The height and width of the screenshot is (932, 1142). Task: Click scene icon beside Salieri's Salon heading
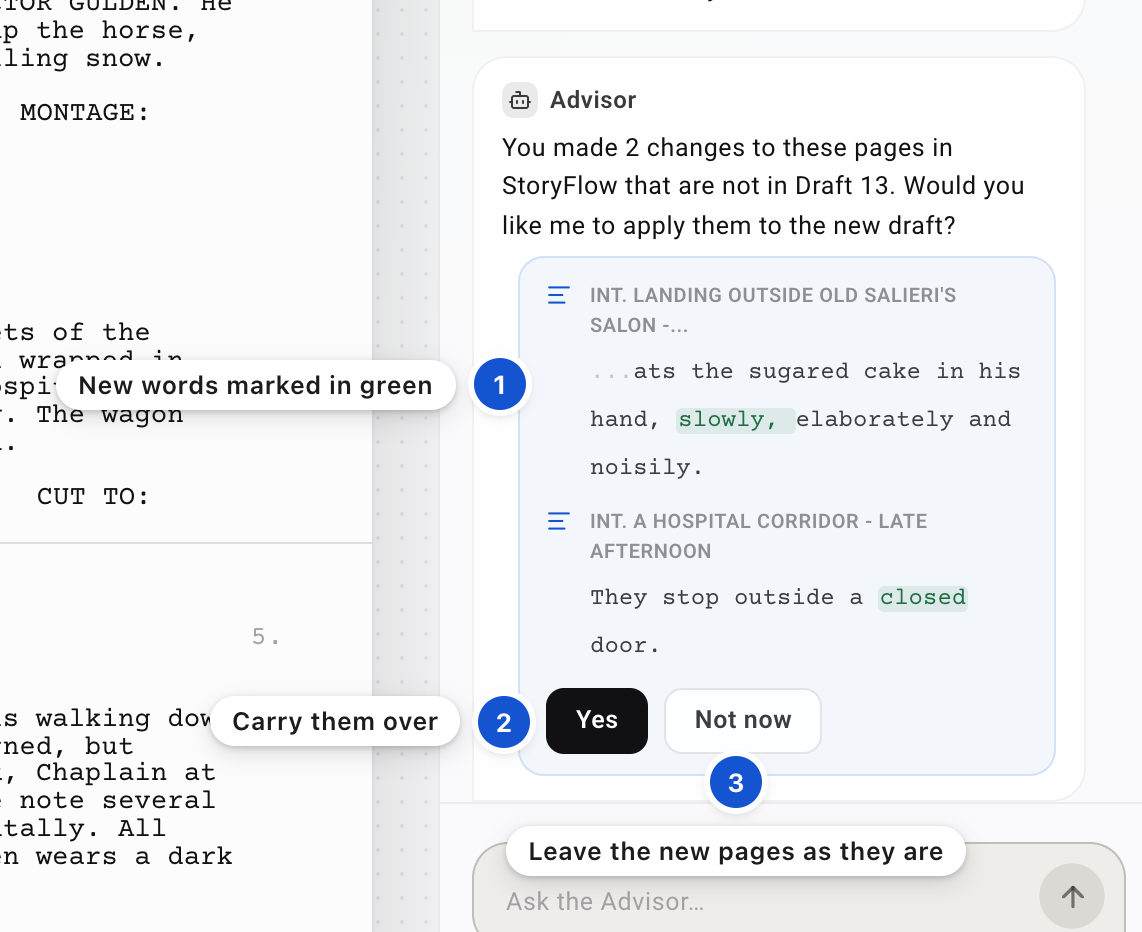click(x=559, y=295)
